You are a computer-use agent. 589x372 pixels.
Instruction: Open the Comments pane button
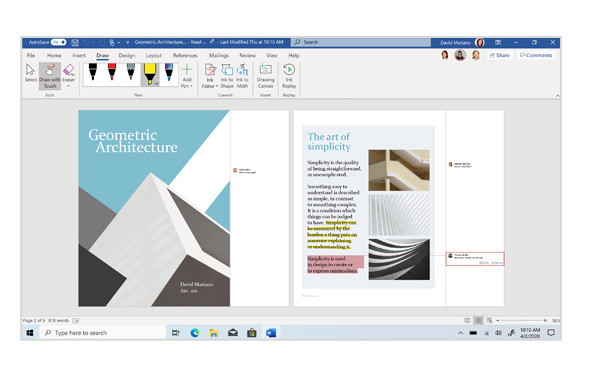point(536,55)
